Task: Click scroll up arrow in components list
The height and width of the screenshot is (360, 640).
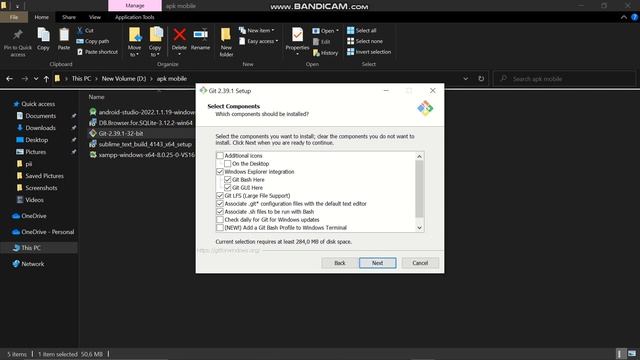Action: point(419,156)
